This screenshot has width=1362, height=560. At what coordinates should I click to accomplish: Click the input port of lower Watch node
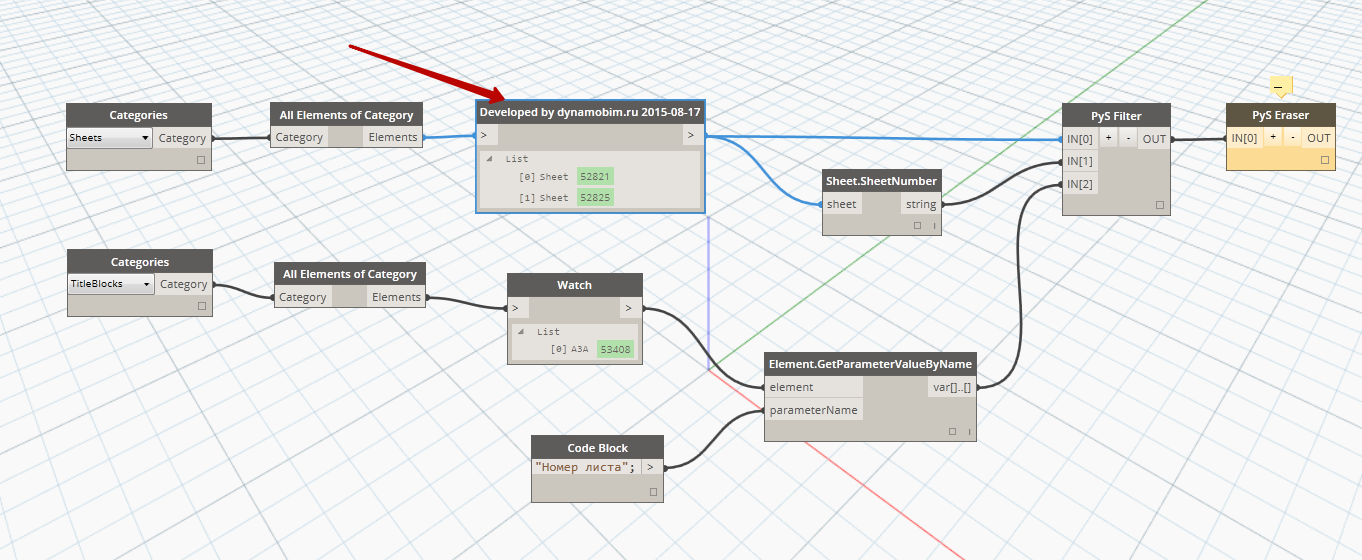(x=519, y=308)
